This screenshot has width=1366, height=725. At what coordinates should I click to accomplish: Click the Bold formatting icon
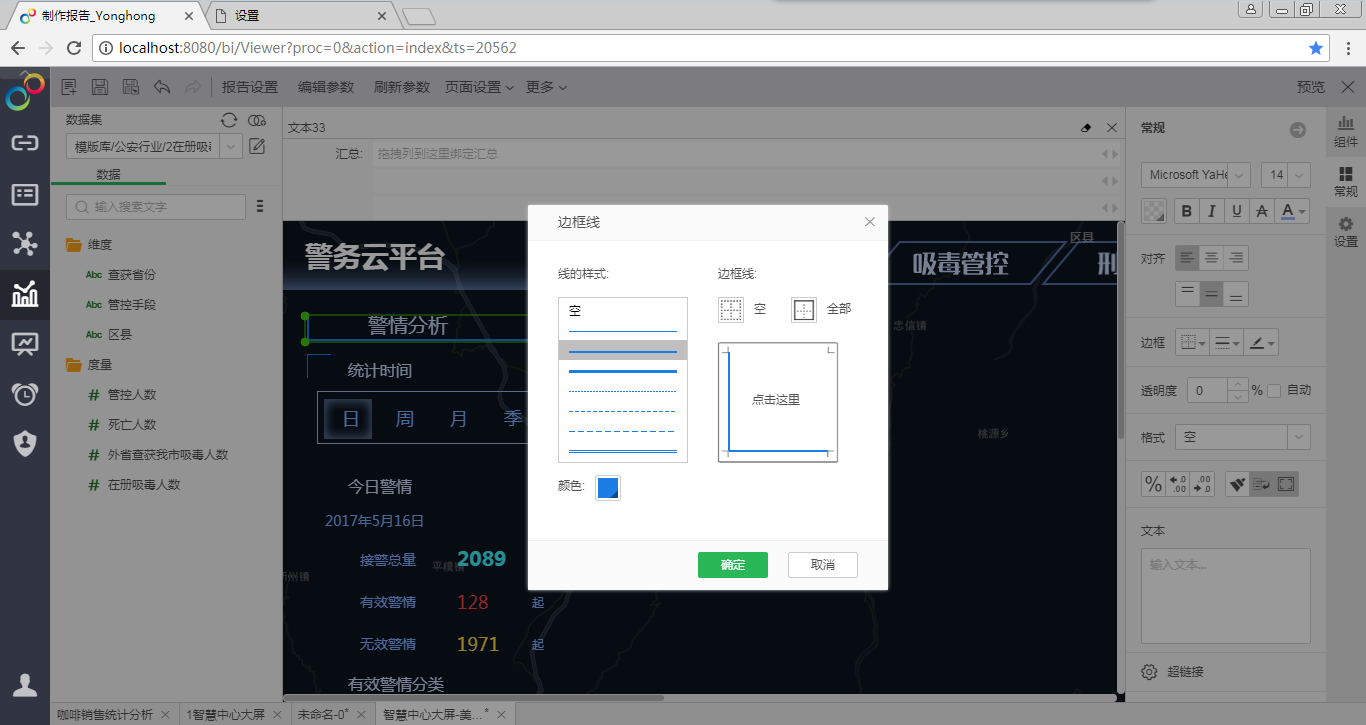1186,211
